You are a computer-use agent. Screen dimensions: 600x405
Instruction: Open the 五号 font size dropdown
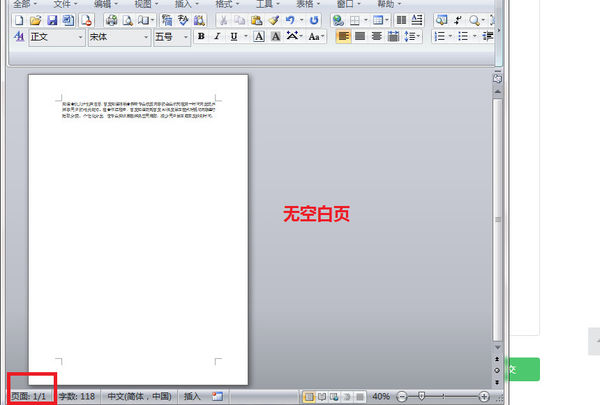[x=172, y=37]
